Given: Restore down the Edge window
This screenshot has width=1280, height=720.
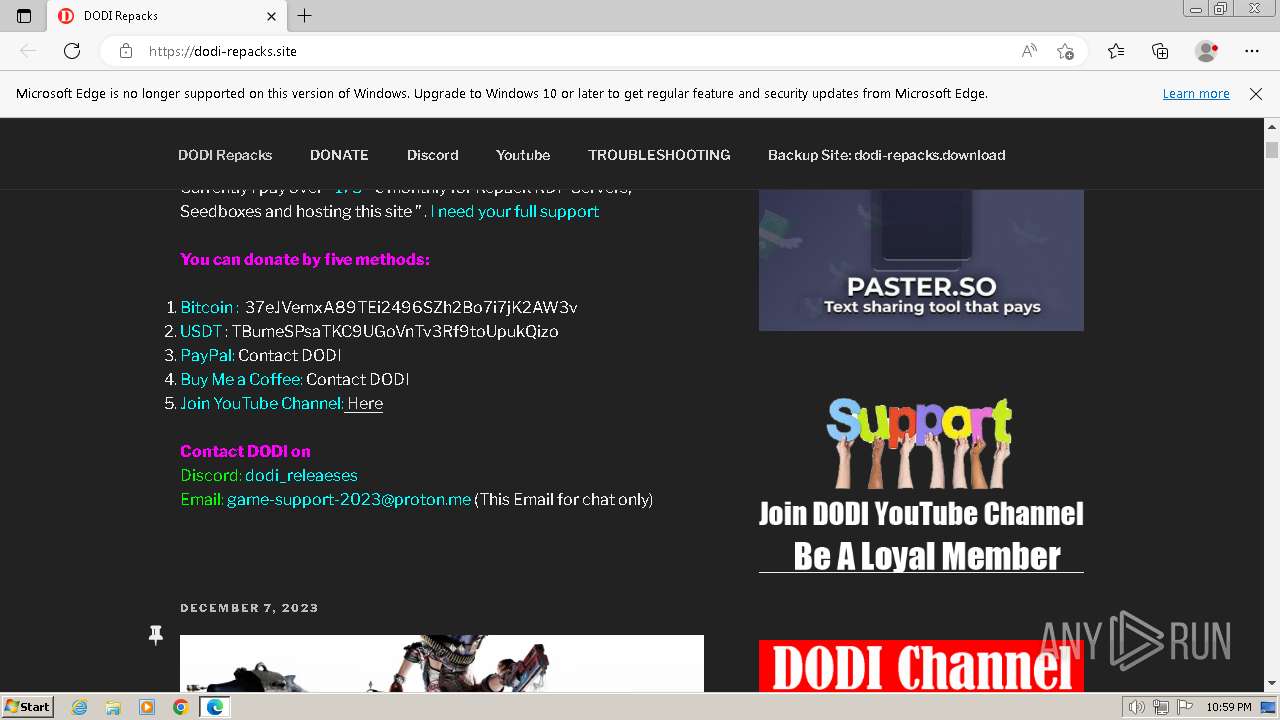Looking at the screenshot, I should pos(1221,8).
